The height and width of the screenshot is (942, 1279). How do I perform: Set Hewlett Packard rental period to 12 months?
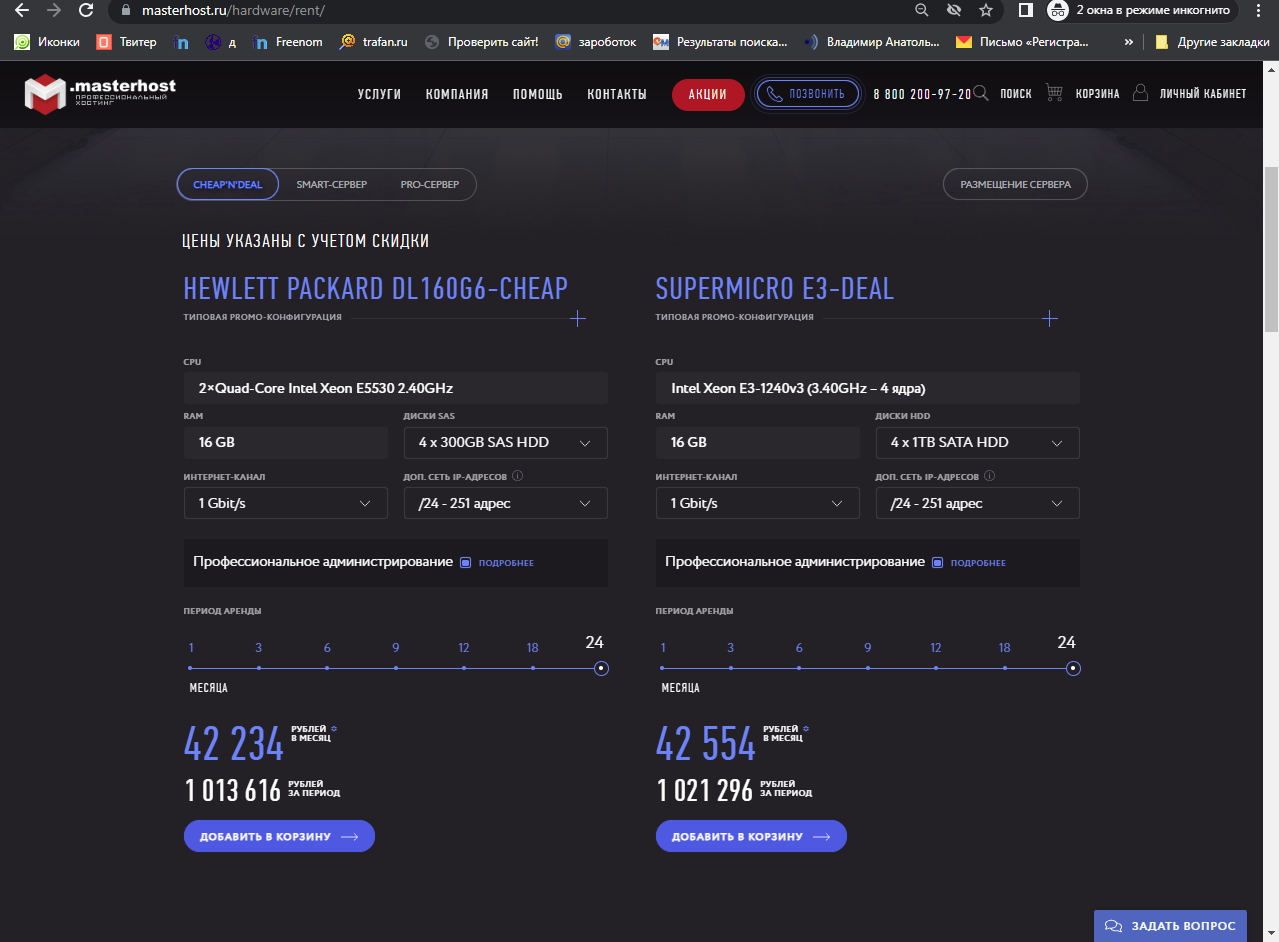pos(464,668)
